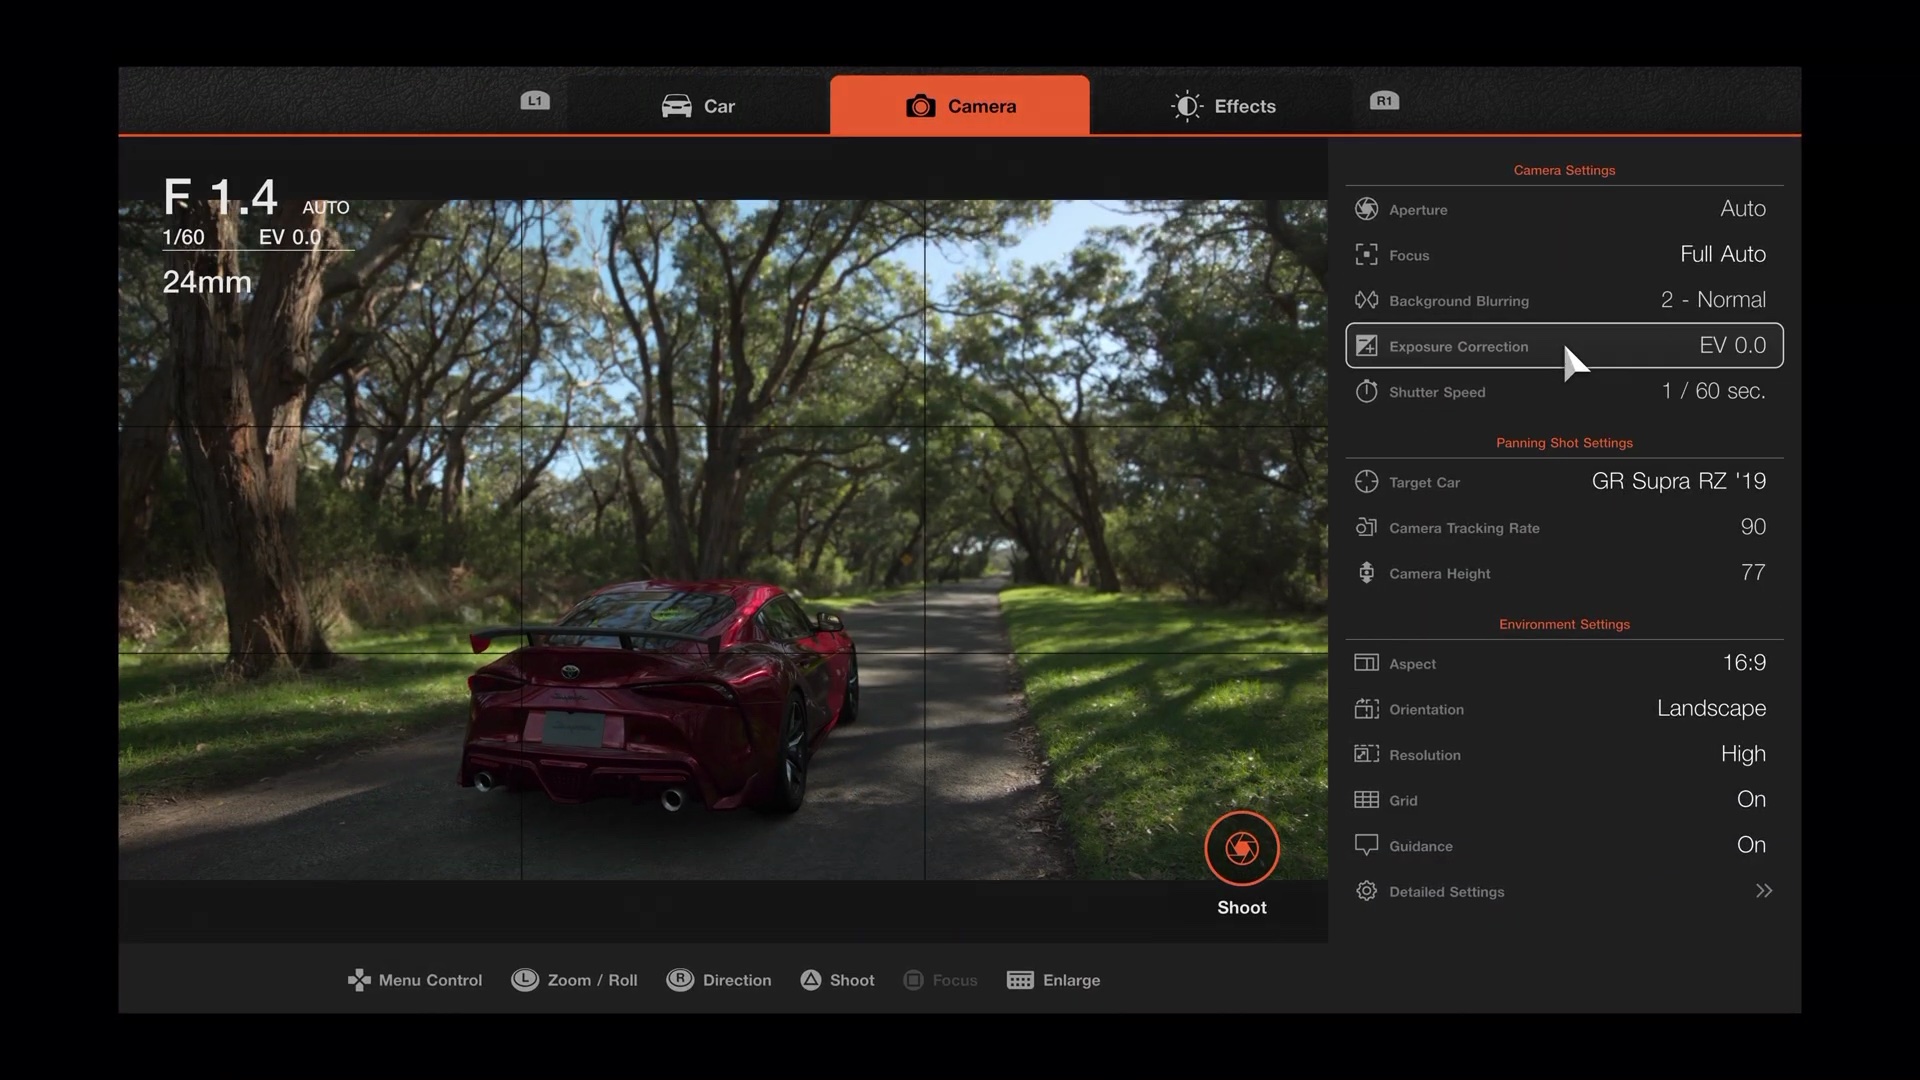
Task: Click the Panning Shot Settings heading
Action: tap(1564, 443)
